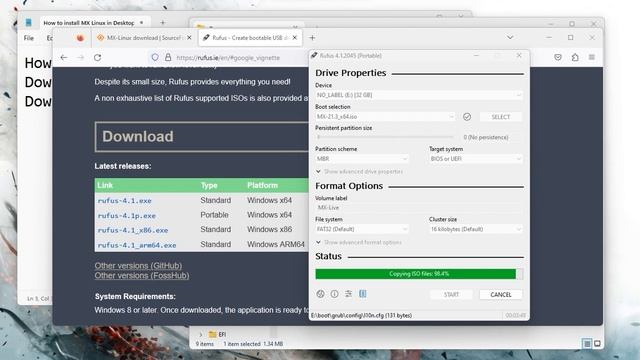Adjust the Persistent partition size slider
640x360 pixels.
385,138
